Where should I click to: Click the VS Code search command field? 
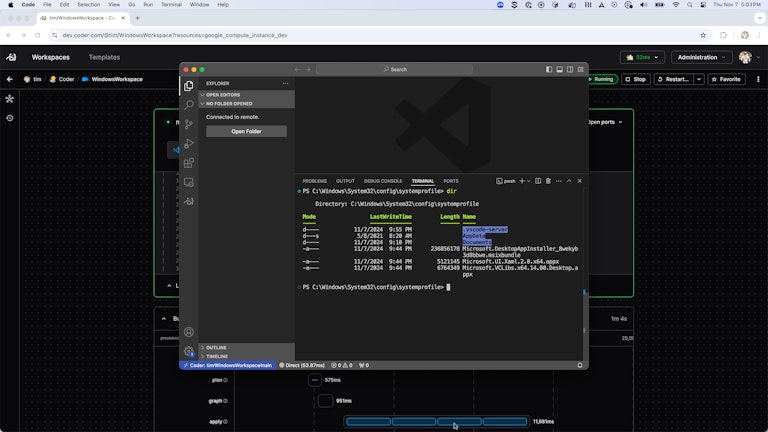(x=394, y=69)
